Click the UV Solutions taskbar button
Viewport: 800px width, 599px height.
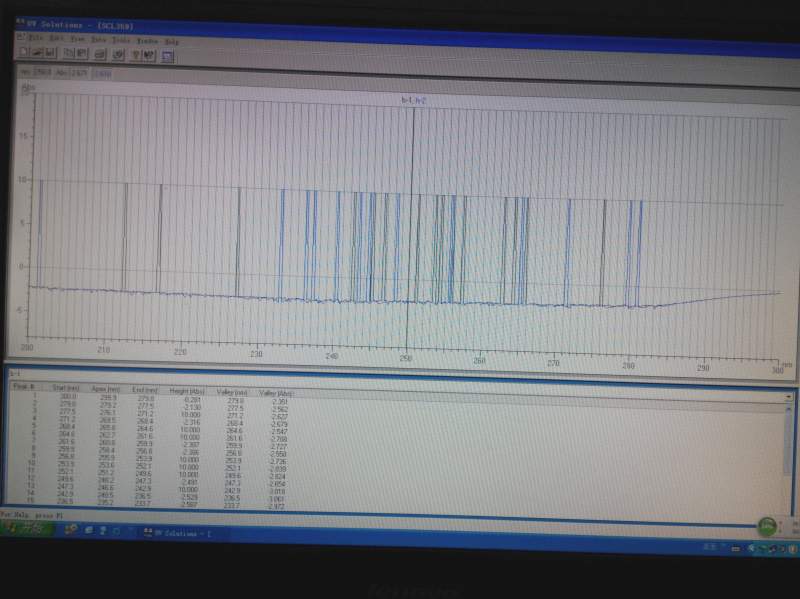point(183,533)
